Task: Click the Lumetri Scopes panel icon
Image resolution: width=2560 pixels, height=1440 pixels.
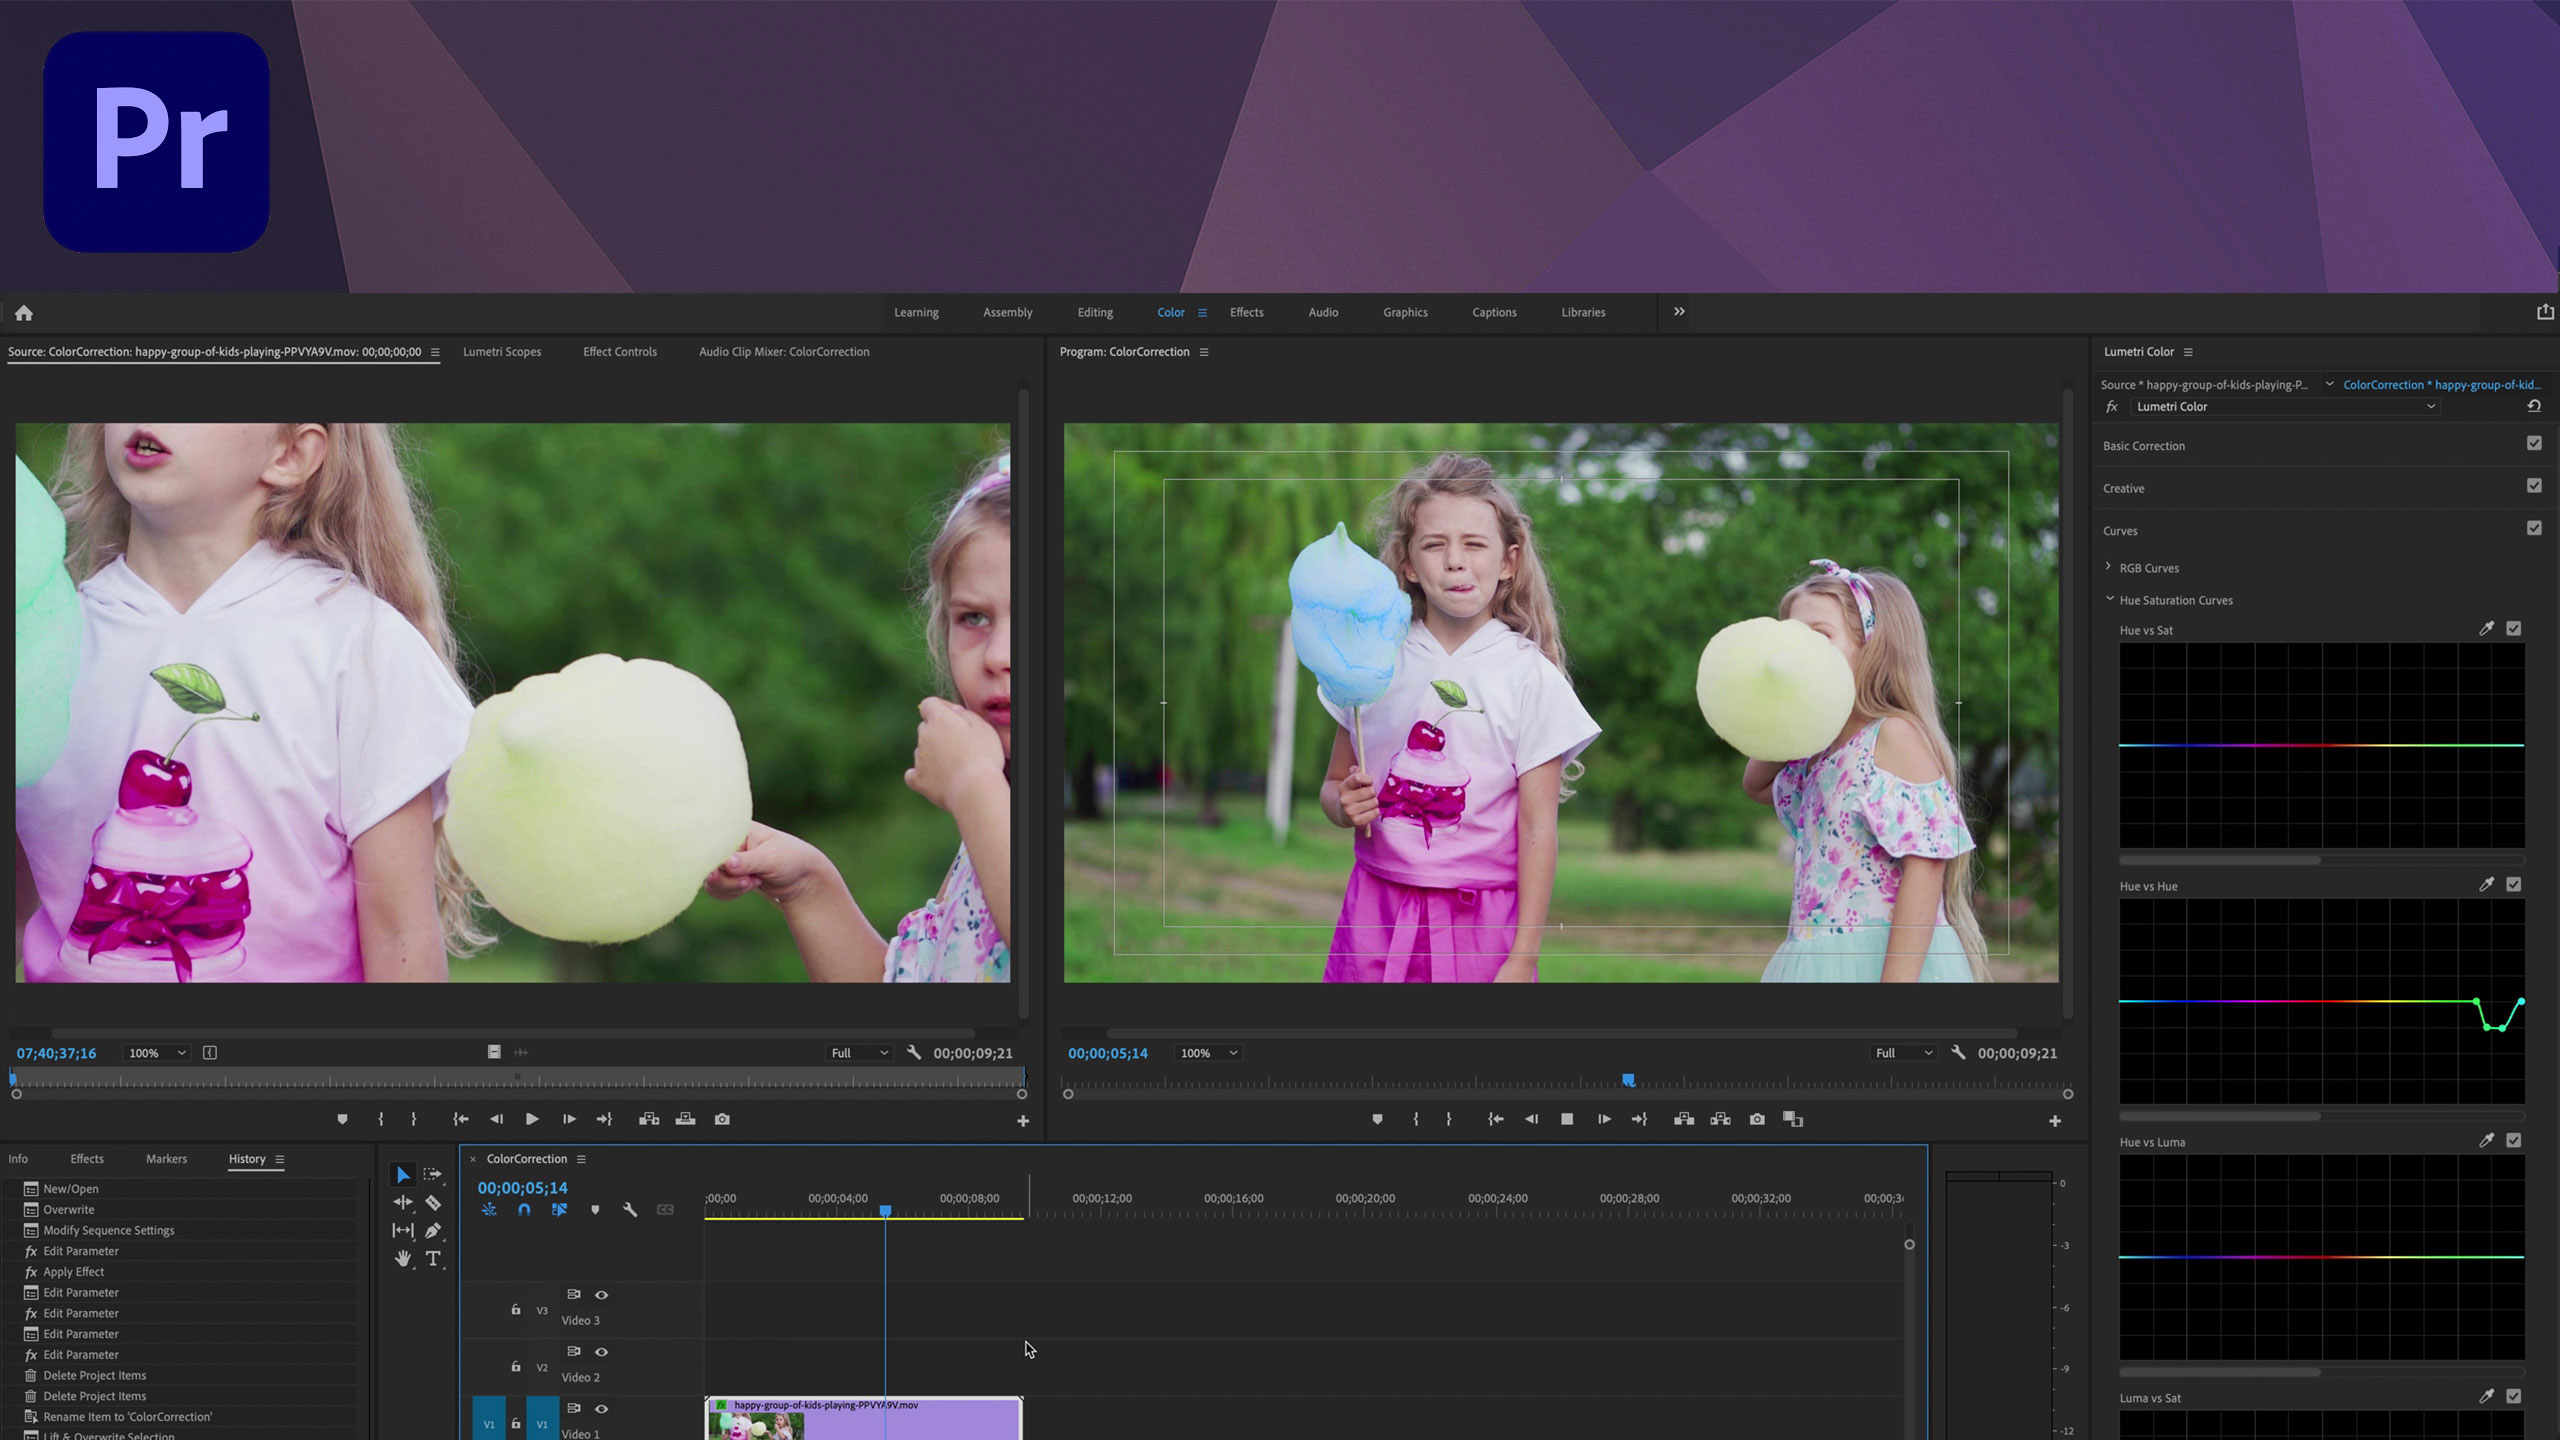Action: 501,352
